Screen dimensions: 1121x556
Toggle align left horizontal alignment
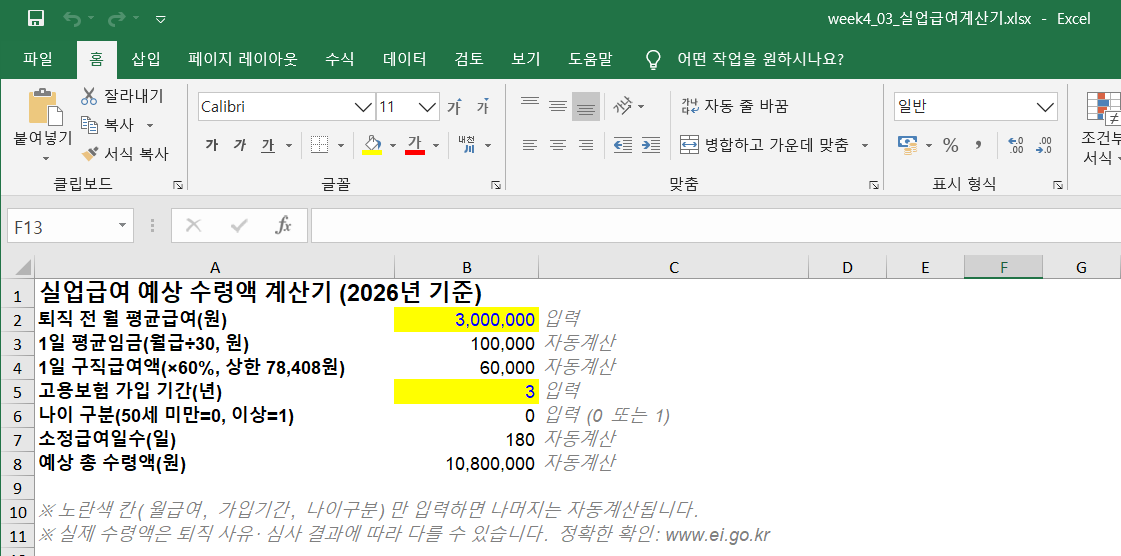tap(529, 145)
